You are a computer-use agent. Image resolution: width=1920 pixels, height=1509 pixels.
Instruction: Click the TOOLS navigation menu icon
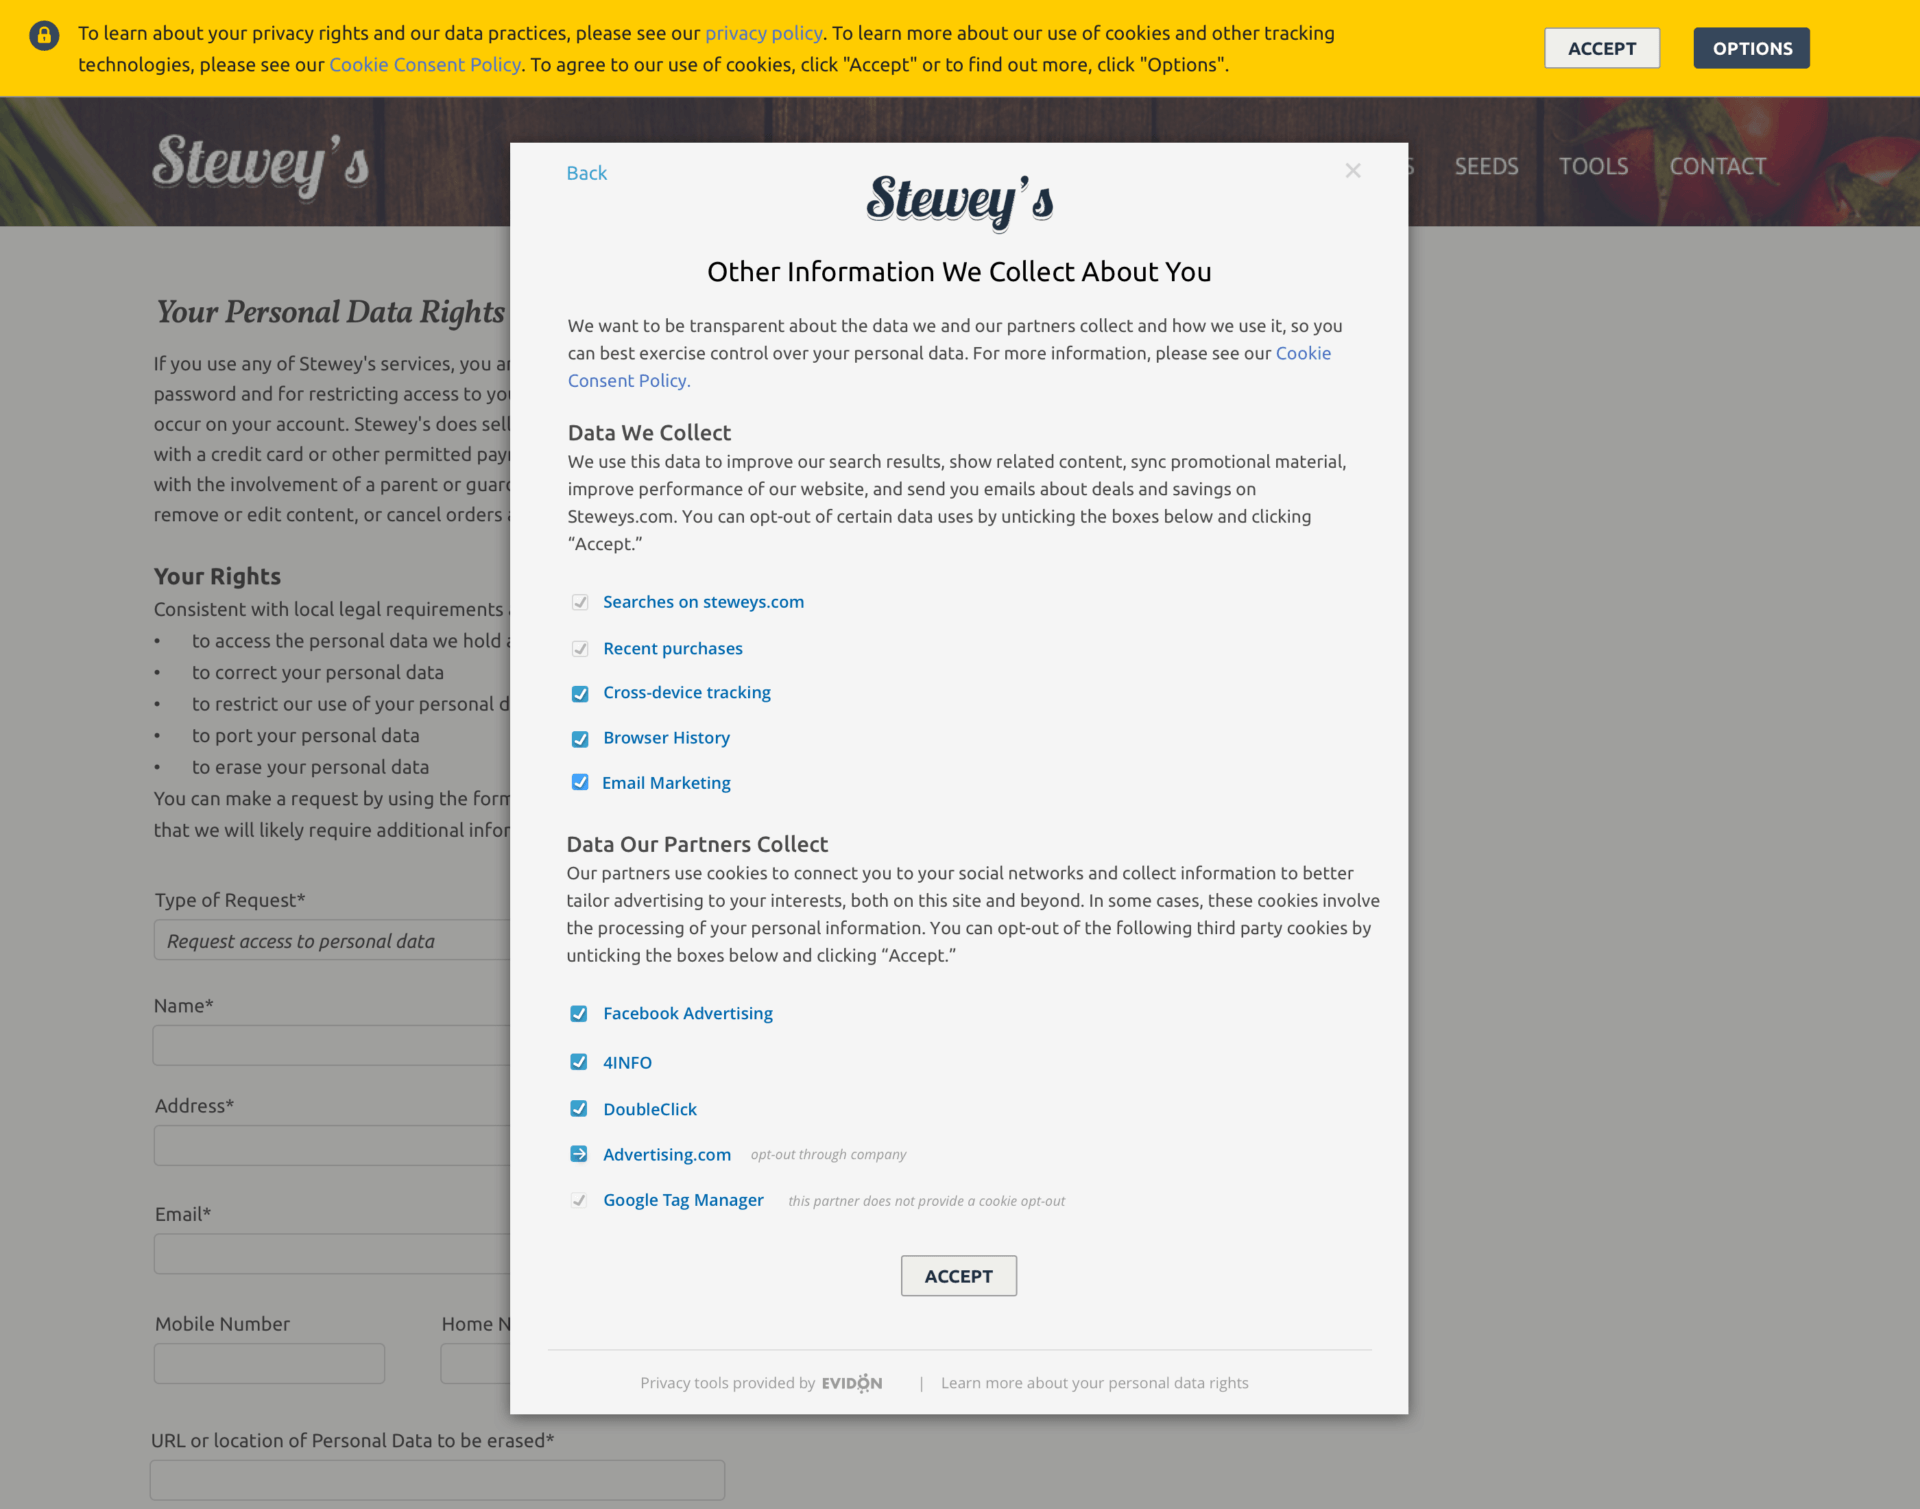pos(1591,165)
